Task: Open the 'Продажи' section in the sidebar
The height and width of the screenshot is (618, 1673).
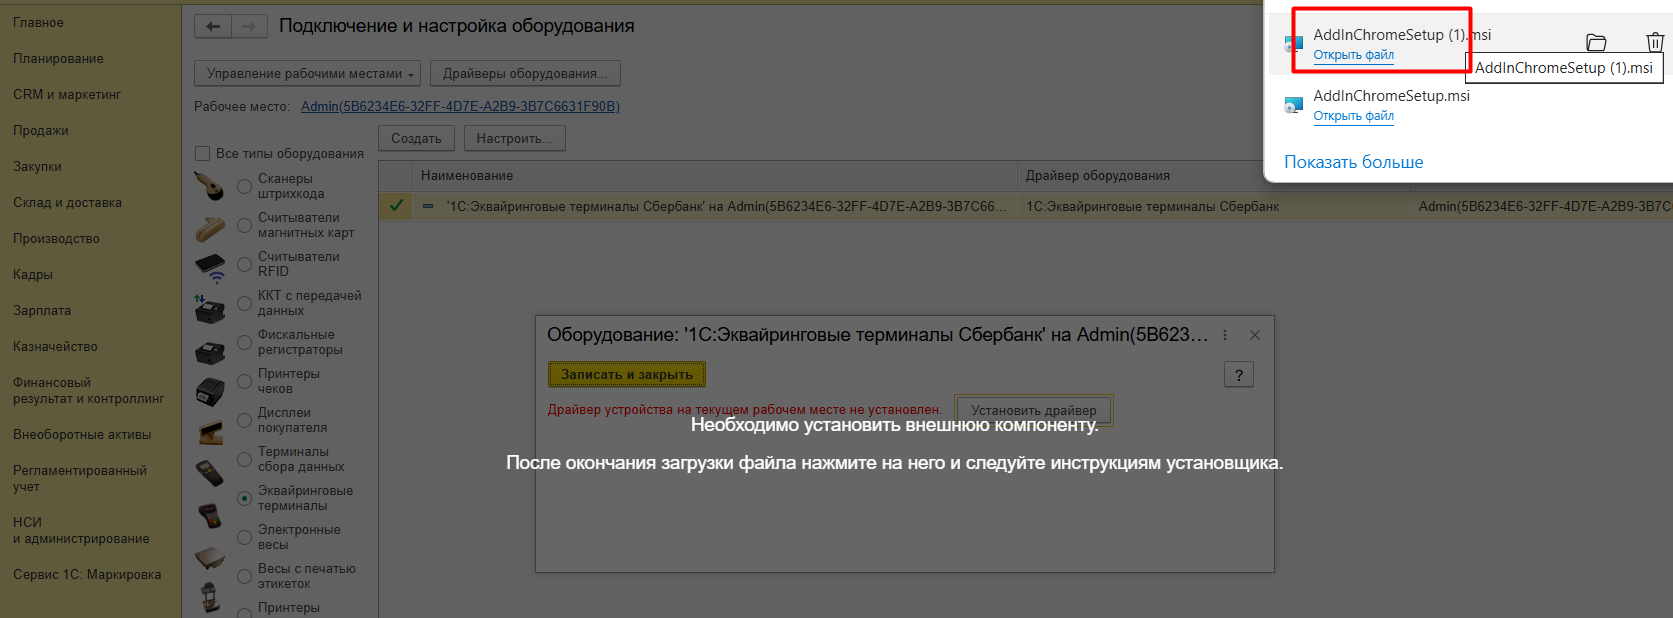Action: (x=41, y=131)
